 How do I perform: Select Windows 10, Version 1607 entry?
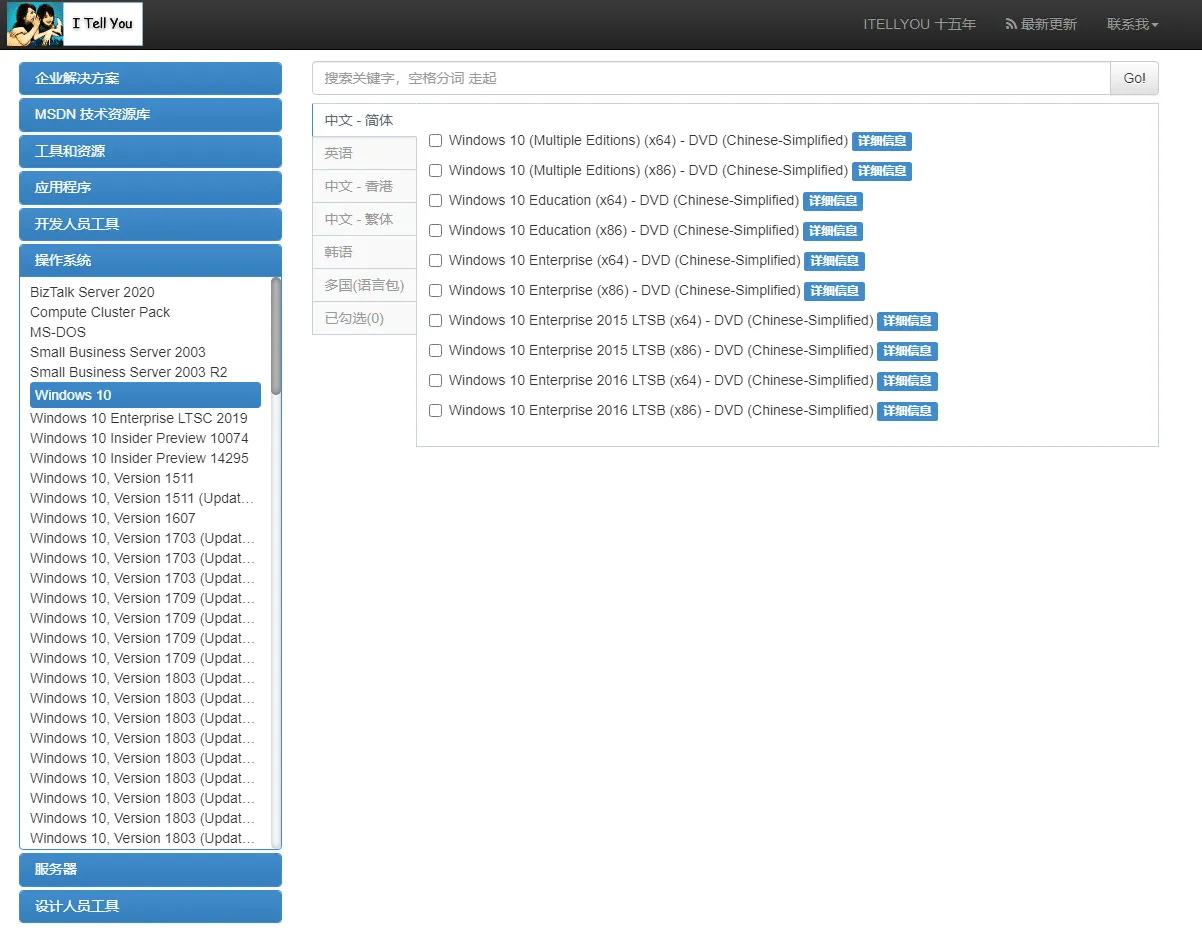point(113,518)
